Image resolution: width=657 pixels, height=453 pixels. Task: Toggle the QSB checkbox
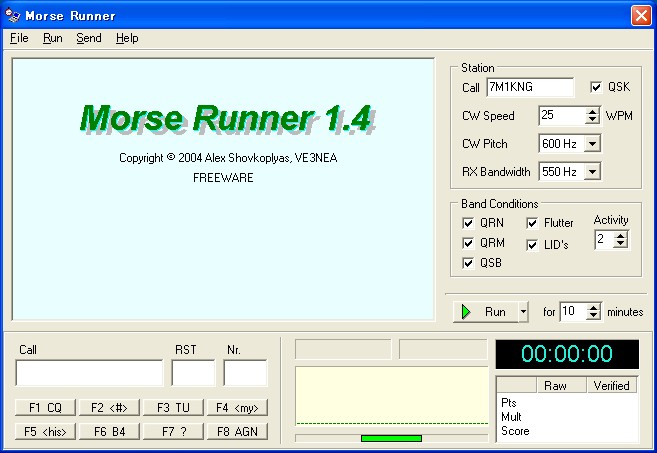pyautogui.click(x=468, y=263)
